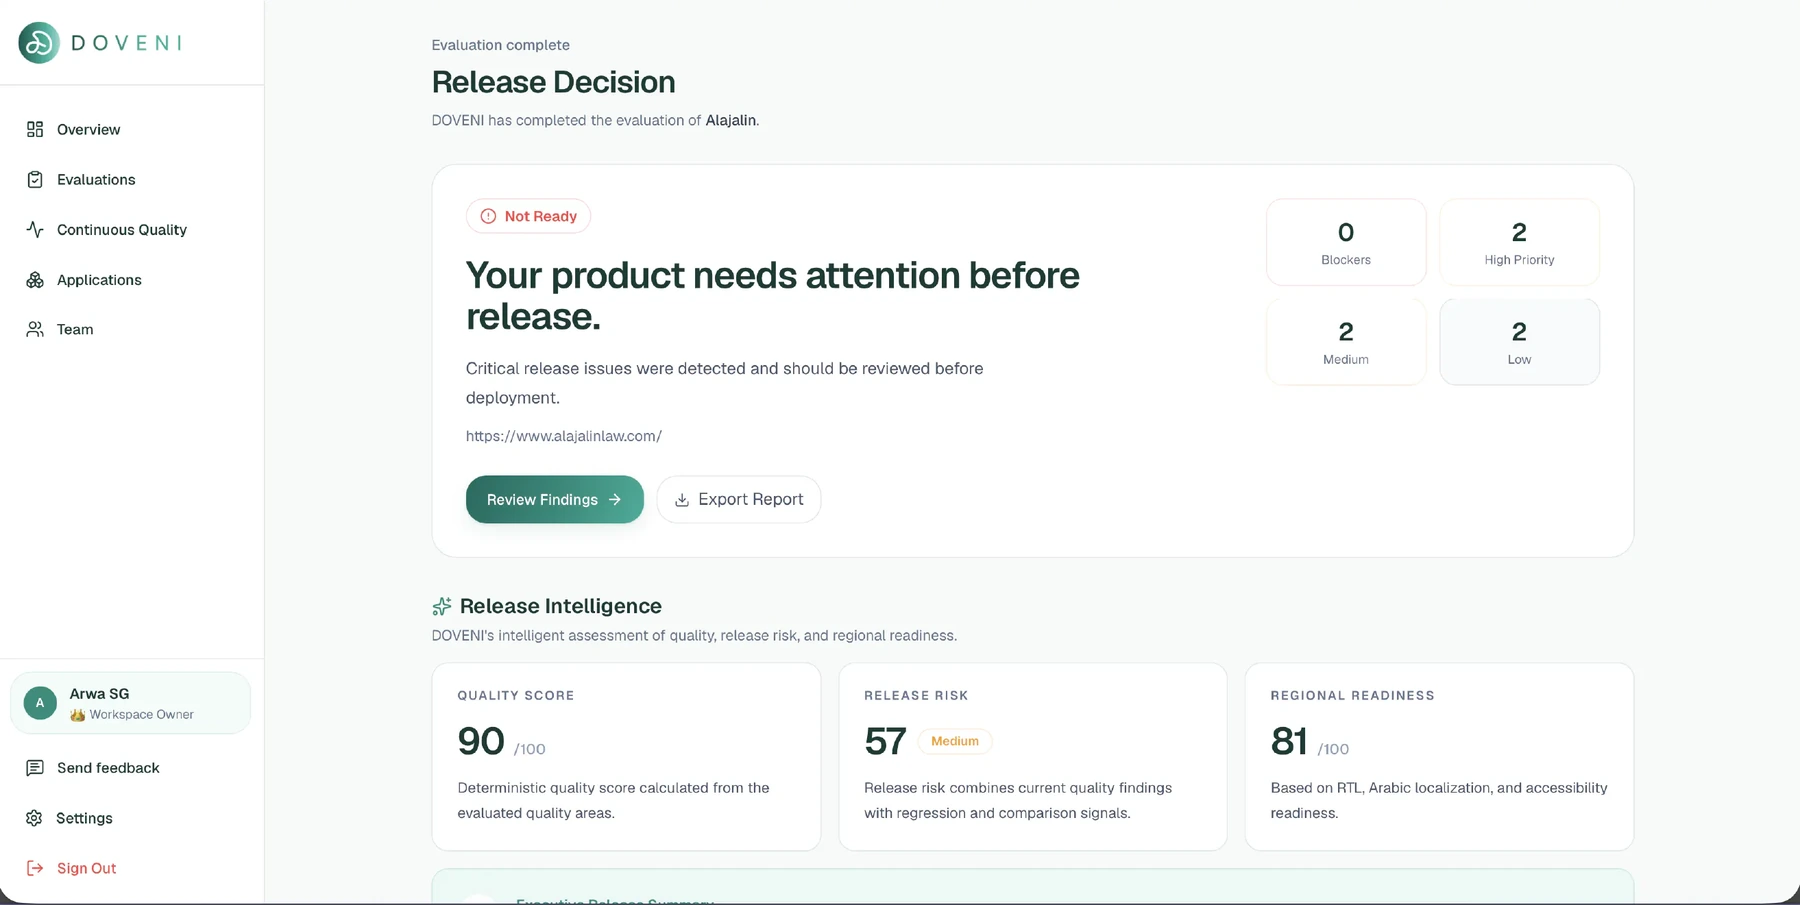Select the 0 Blockers card
Screen dimensions: 1800x905
point(1346,242)
